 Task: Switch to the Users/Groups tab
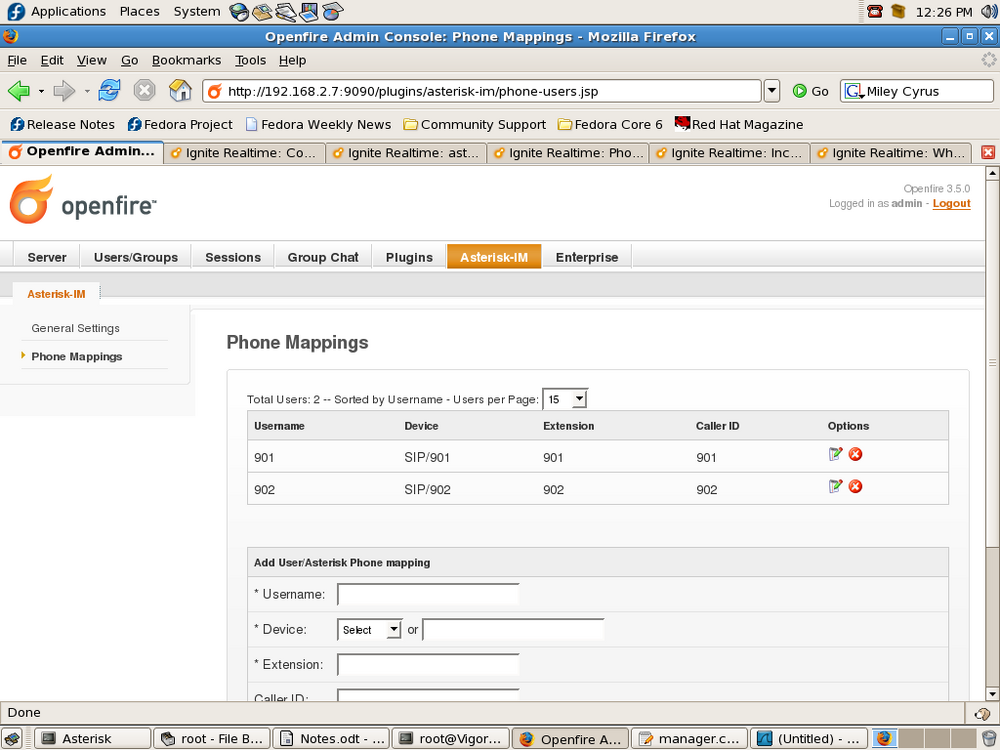[136, 257]
